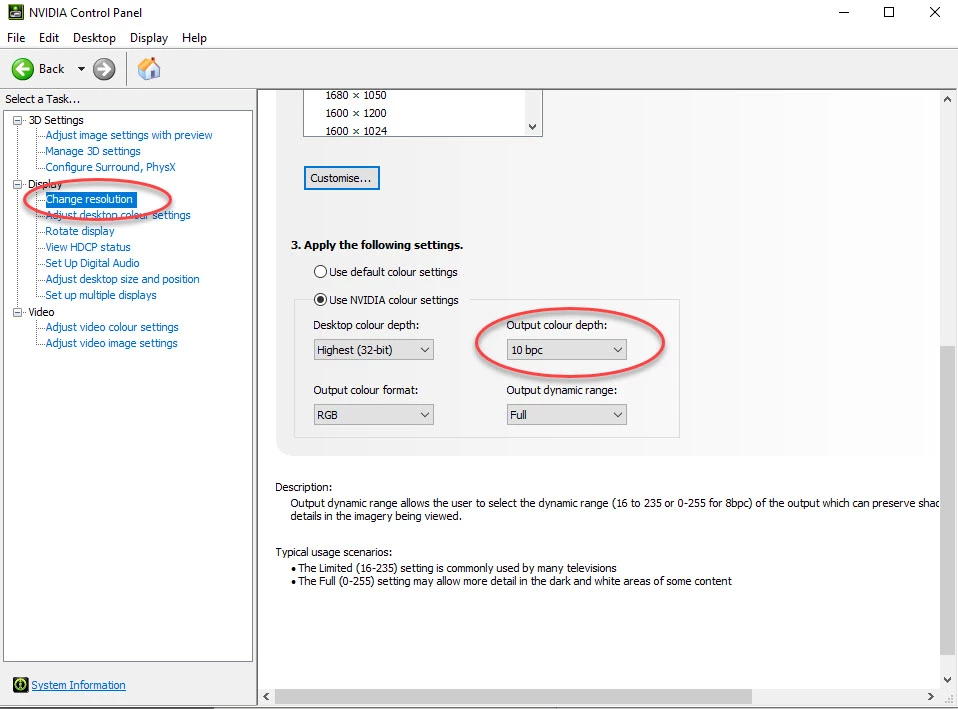Click the green Back arrow icon

point(23,69)
